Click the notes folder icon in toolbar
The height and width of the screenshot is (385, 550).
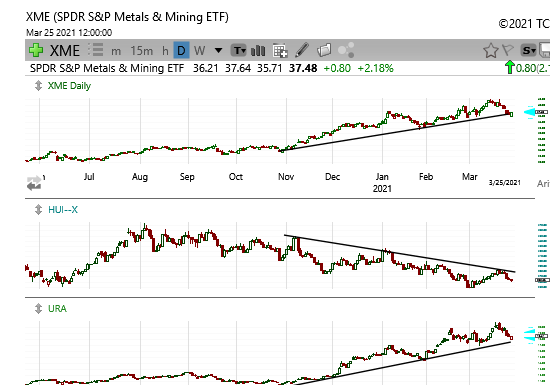(x=324, y=50)
